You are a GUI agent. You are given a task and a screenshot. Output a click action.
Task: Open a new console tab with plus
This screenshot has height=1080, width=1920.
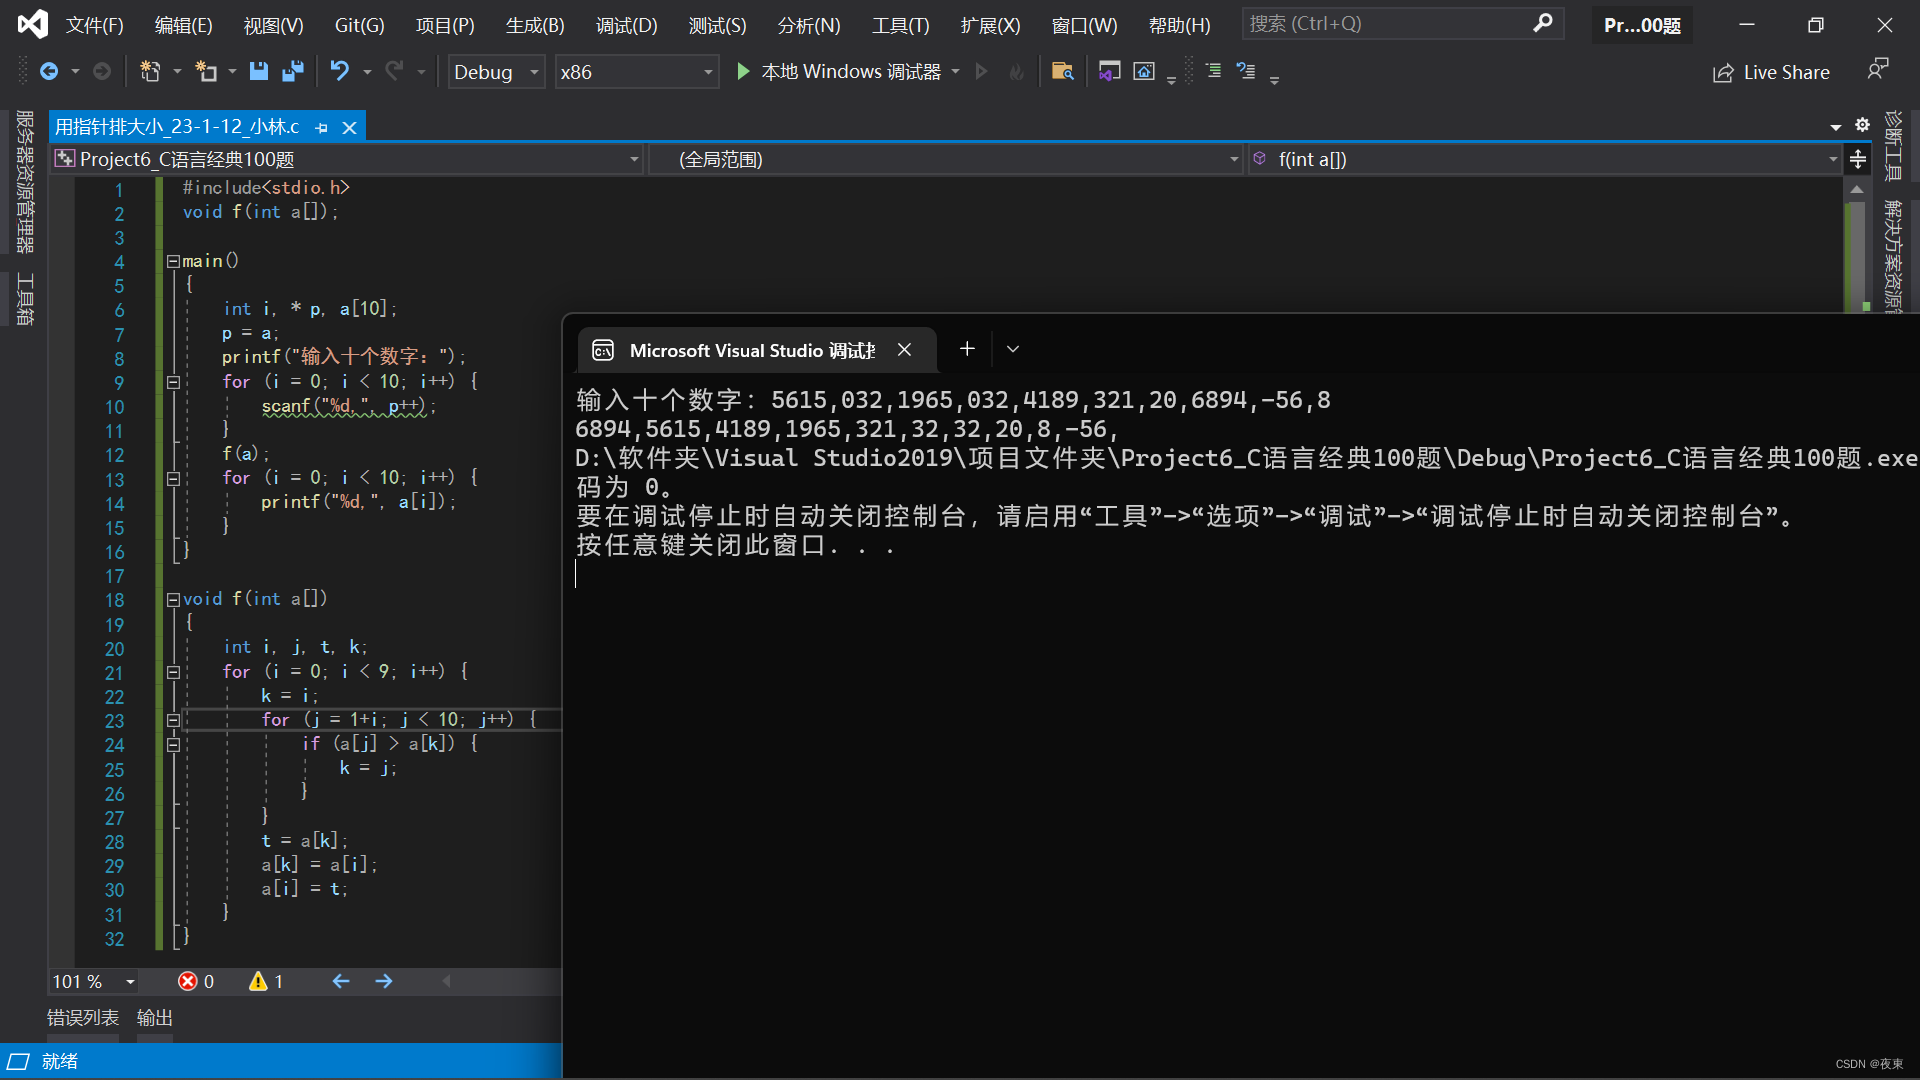coord(967,349)
